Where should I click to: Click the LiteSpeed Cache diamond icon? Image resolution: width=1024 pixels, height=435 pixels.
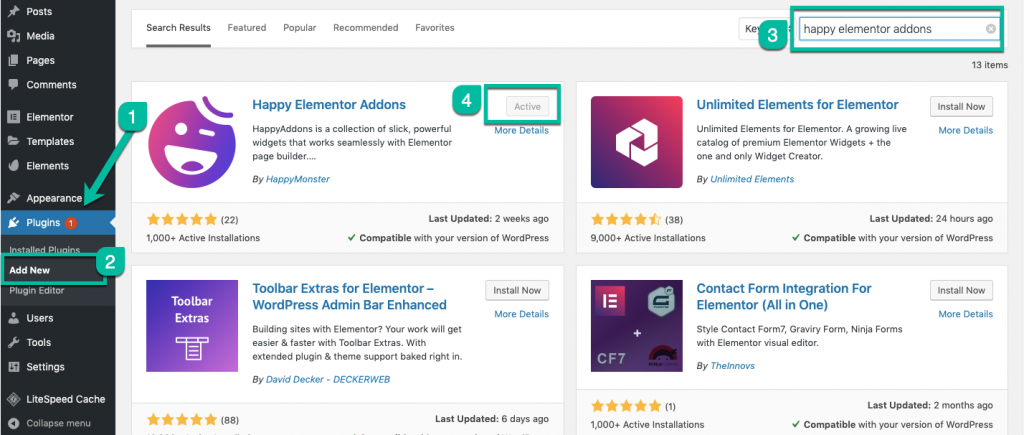coord(13,399)
